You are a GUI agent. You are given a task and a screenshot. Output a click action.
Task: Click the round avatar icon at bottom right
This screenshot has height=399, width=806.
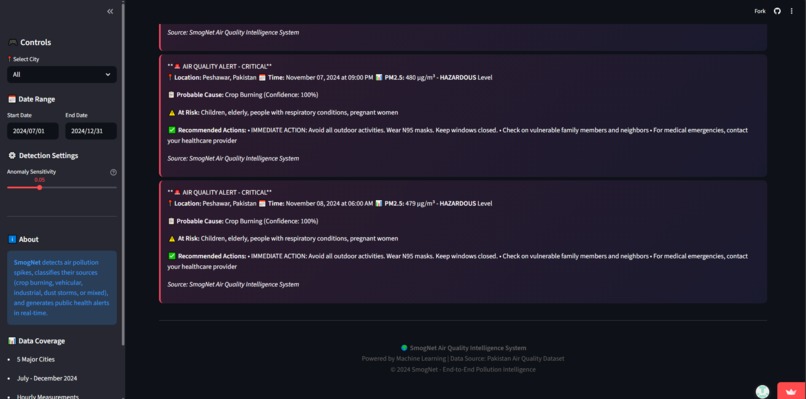click(762, 392)
